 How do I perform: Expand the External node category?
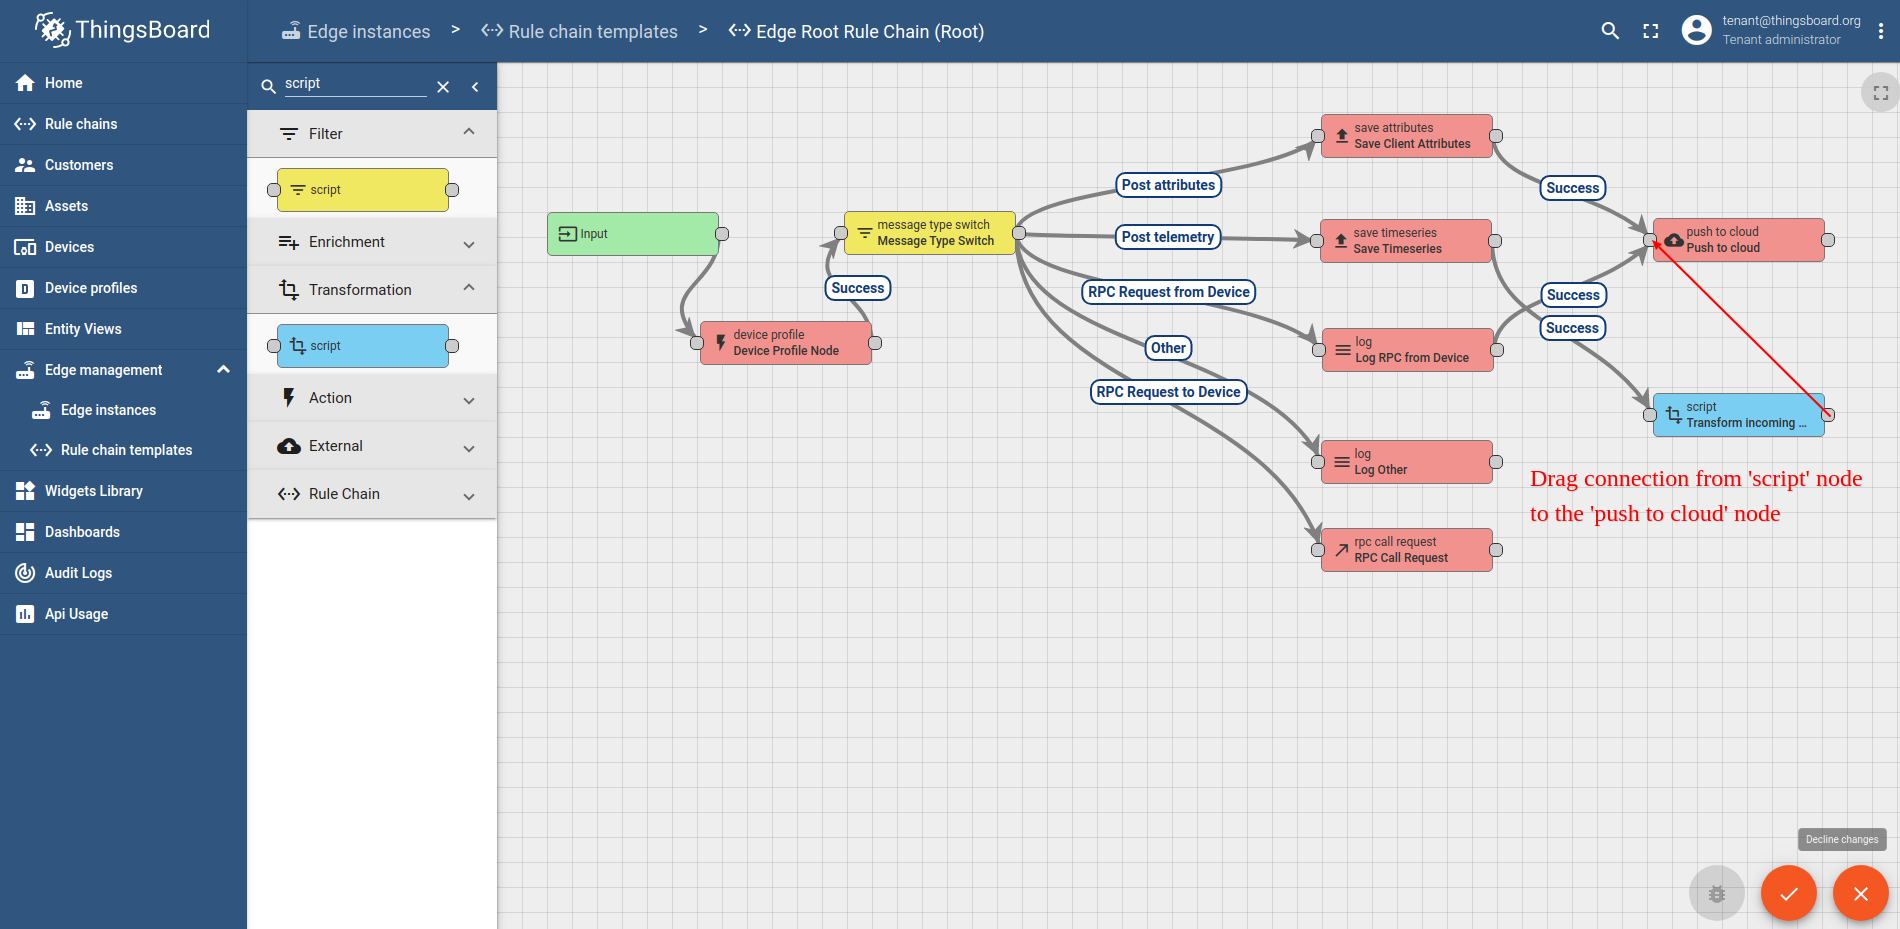372,446
